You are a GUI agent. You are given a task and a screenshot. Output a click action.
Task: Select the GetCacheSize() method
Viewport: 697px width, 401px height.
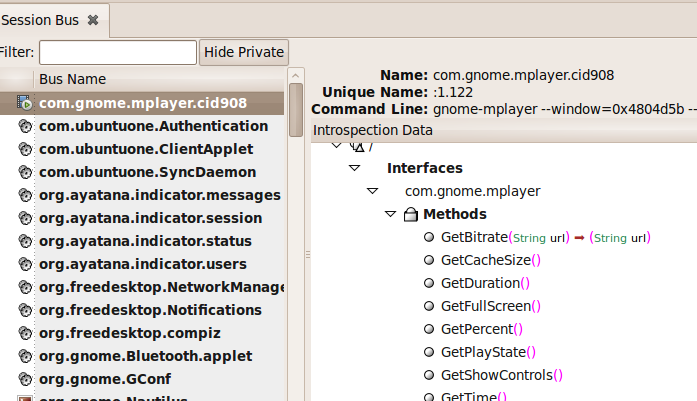tap(491, 260)
